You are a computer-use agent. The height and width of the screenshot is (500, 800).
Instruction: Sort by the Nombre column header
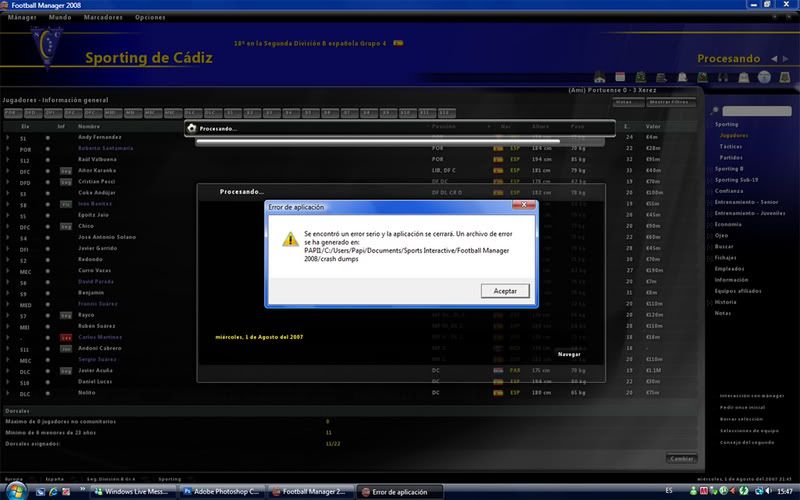pos(89,126)
